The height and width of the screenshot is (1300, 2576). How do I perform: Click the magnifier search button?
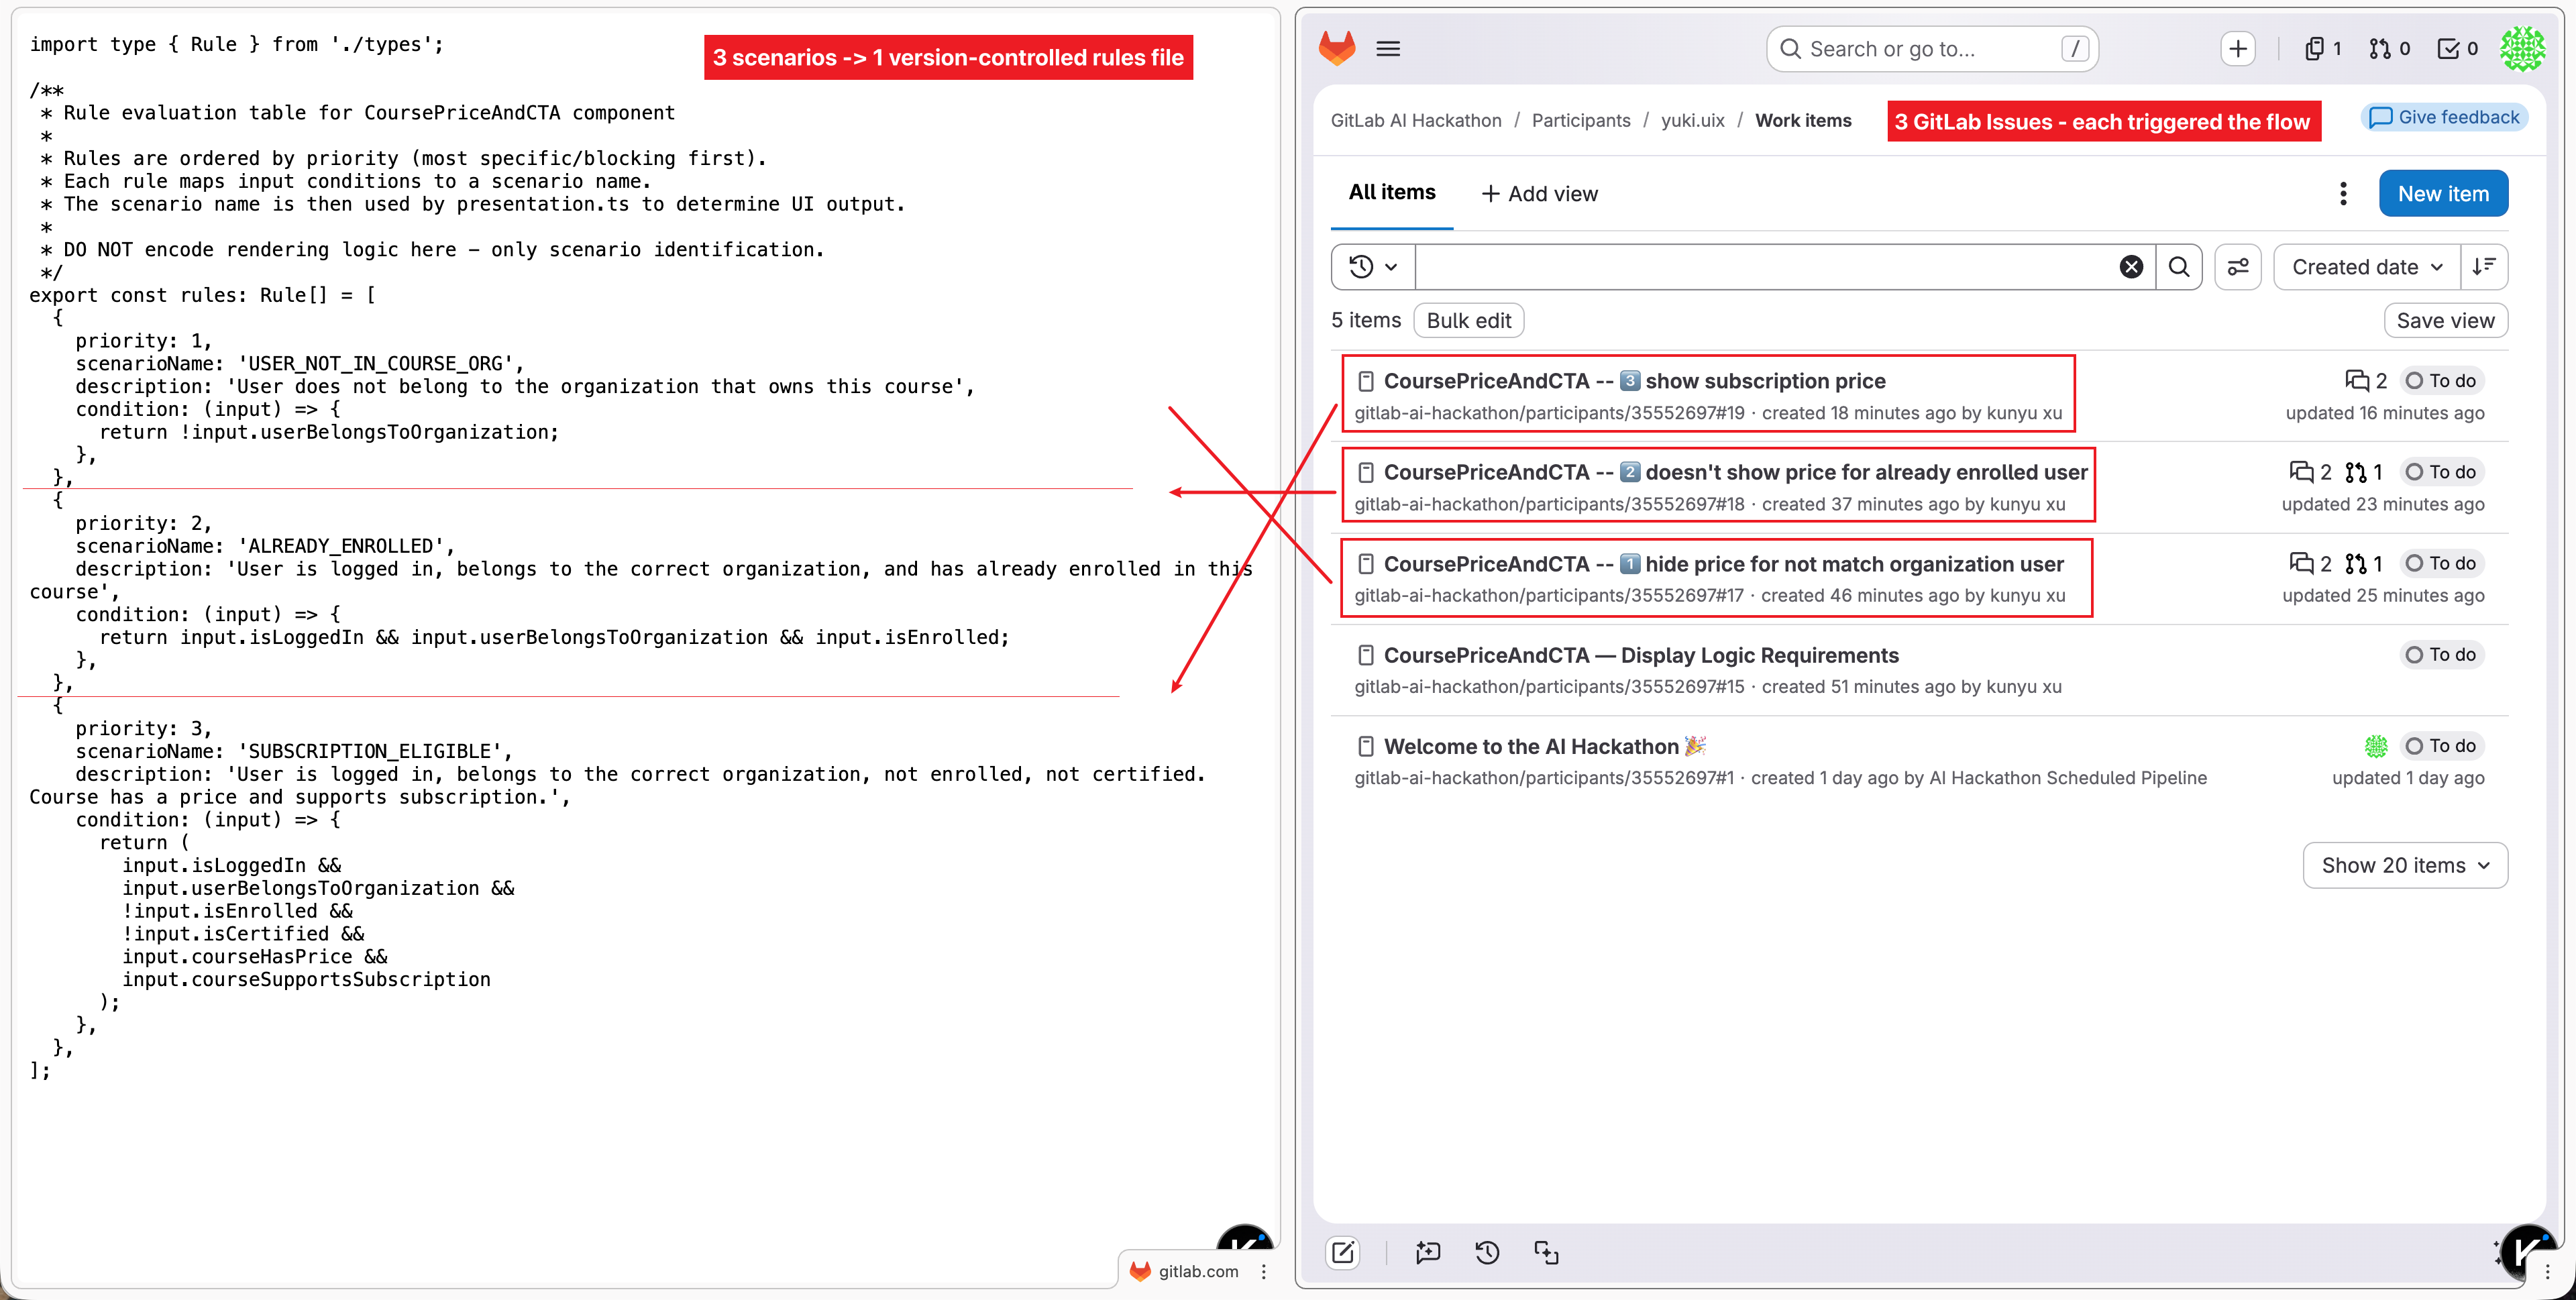pos(2179,267)
